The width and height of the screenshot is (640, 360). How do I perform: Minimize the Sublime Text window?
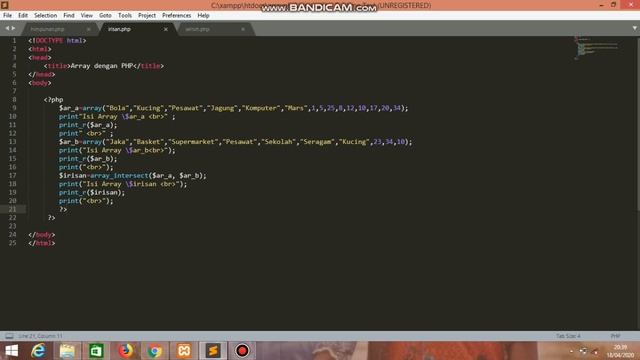click(x=601, y=5)
